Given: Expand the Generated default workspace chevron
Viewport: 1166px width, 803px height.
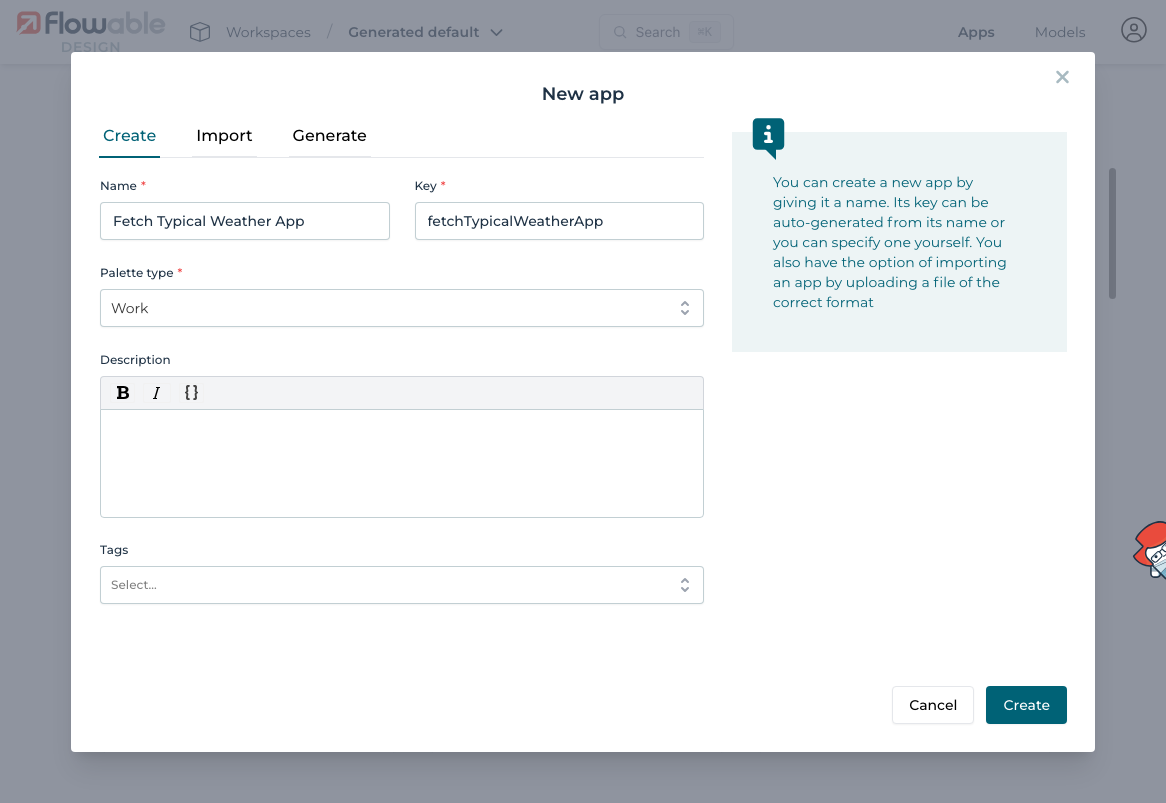Looking at the screenshot, I should coord(497,31).
